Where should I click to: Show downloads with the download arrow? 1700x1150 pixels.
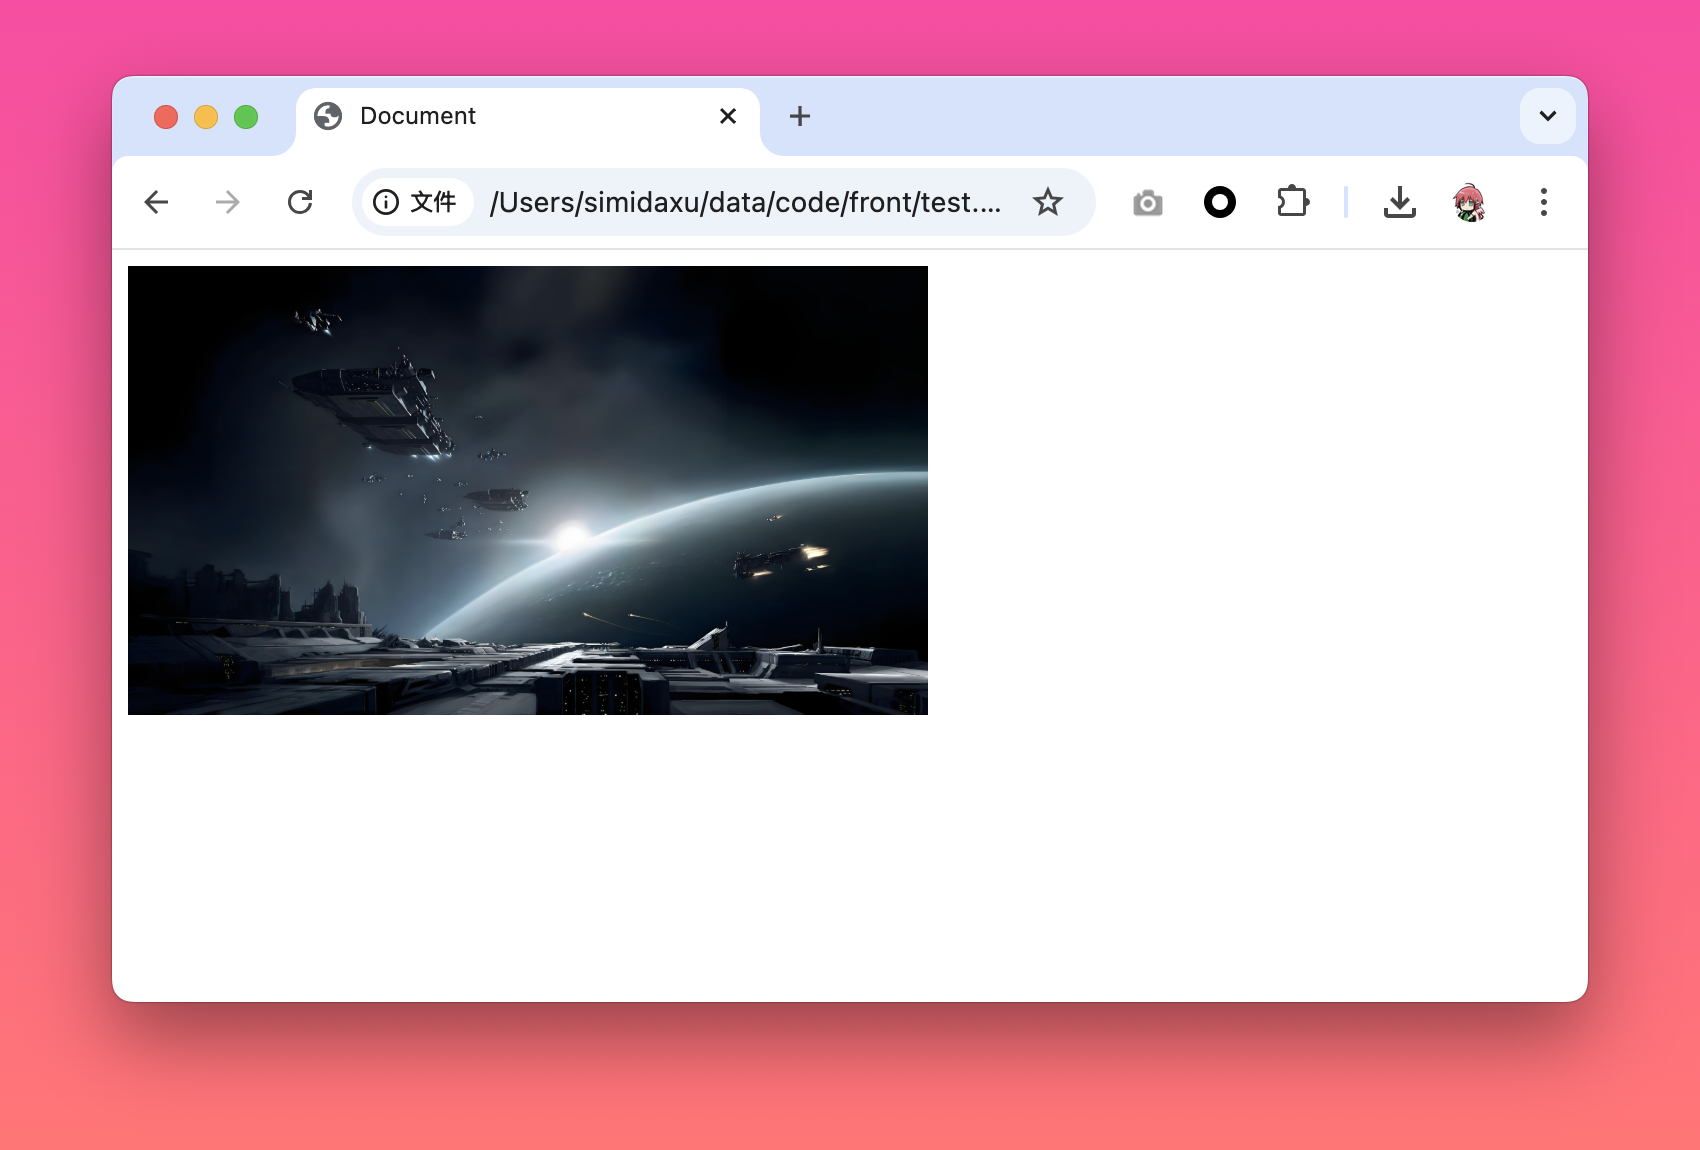[x=1400, y=202]
